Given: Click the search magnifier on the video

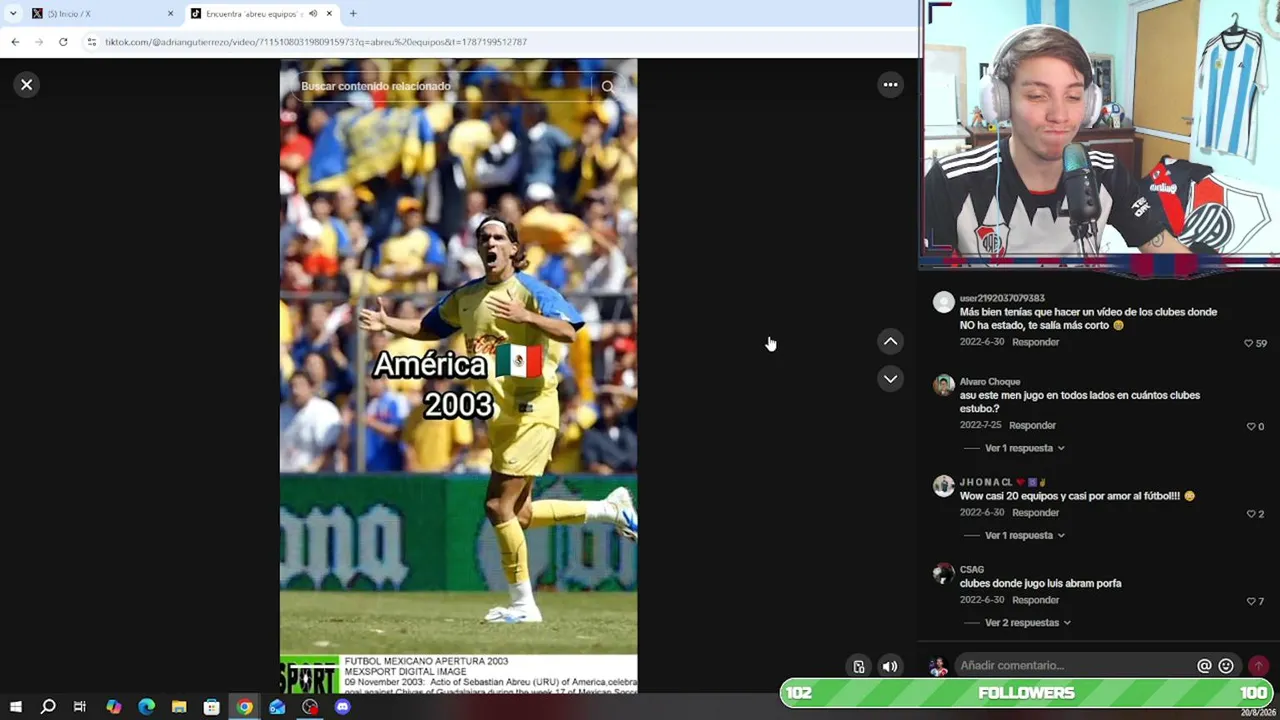Looking at the screenshot, I should click(608, 87).
